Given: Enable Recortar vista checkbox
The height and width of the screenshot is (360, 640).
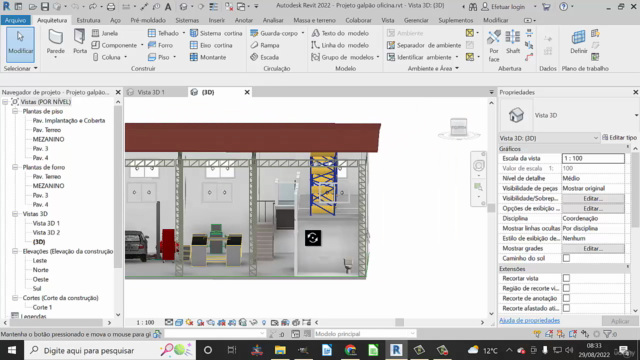Looking at the screenshot, I should coord(566,278).
